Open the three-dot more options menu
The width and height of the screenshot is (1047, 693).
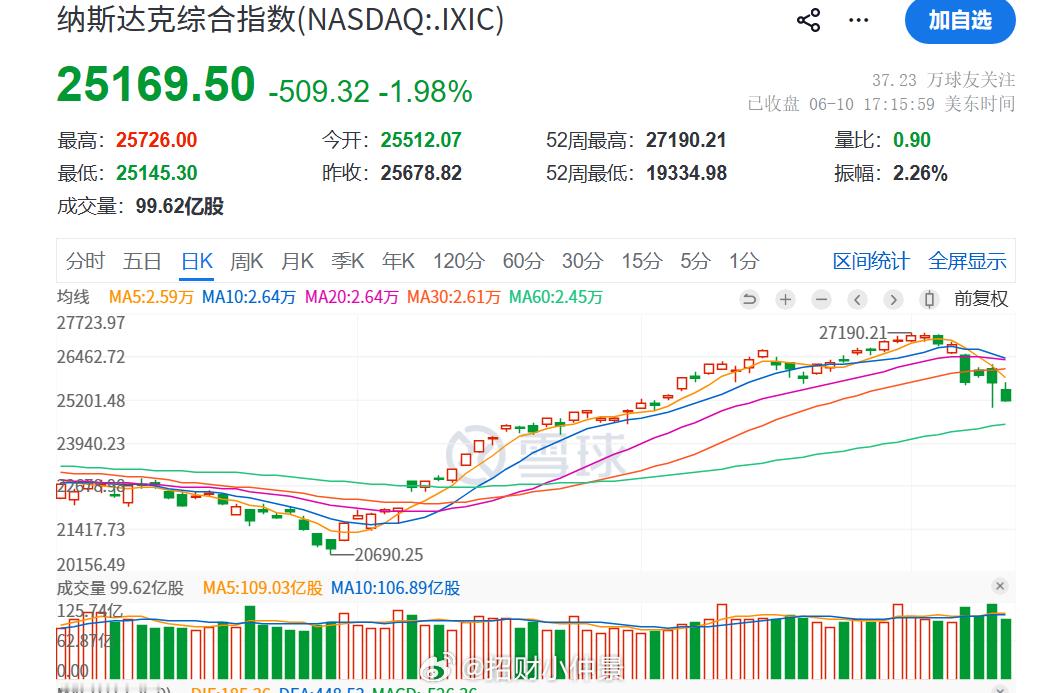tap(858, 20)
